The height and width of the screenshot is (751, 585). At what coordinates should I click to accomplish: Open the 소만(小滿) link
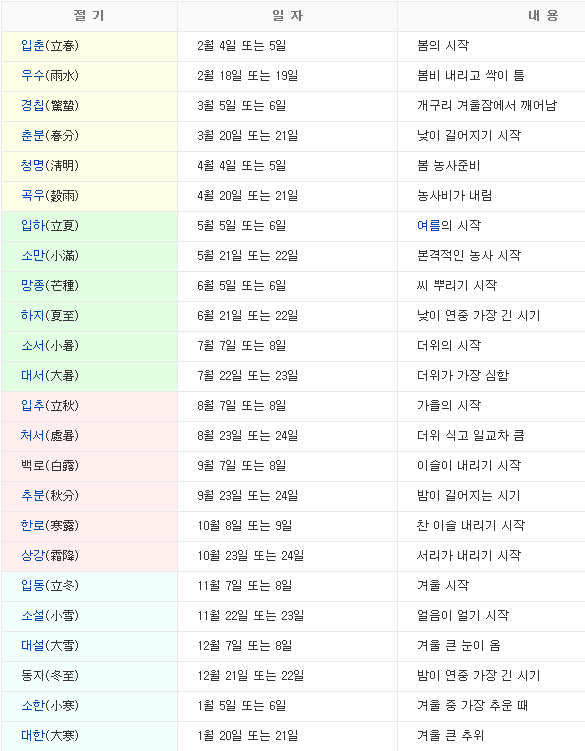click(x=33, y=256)
